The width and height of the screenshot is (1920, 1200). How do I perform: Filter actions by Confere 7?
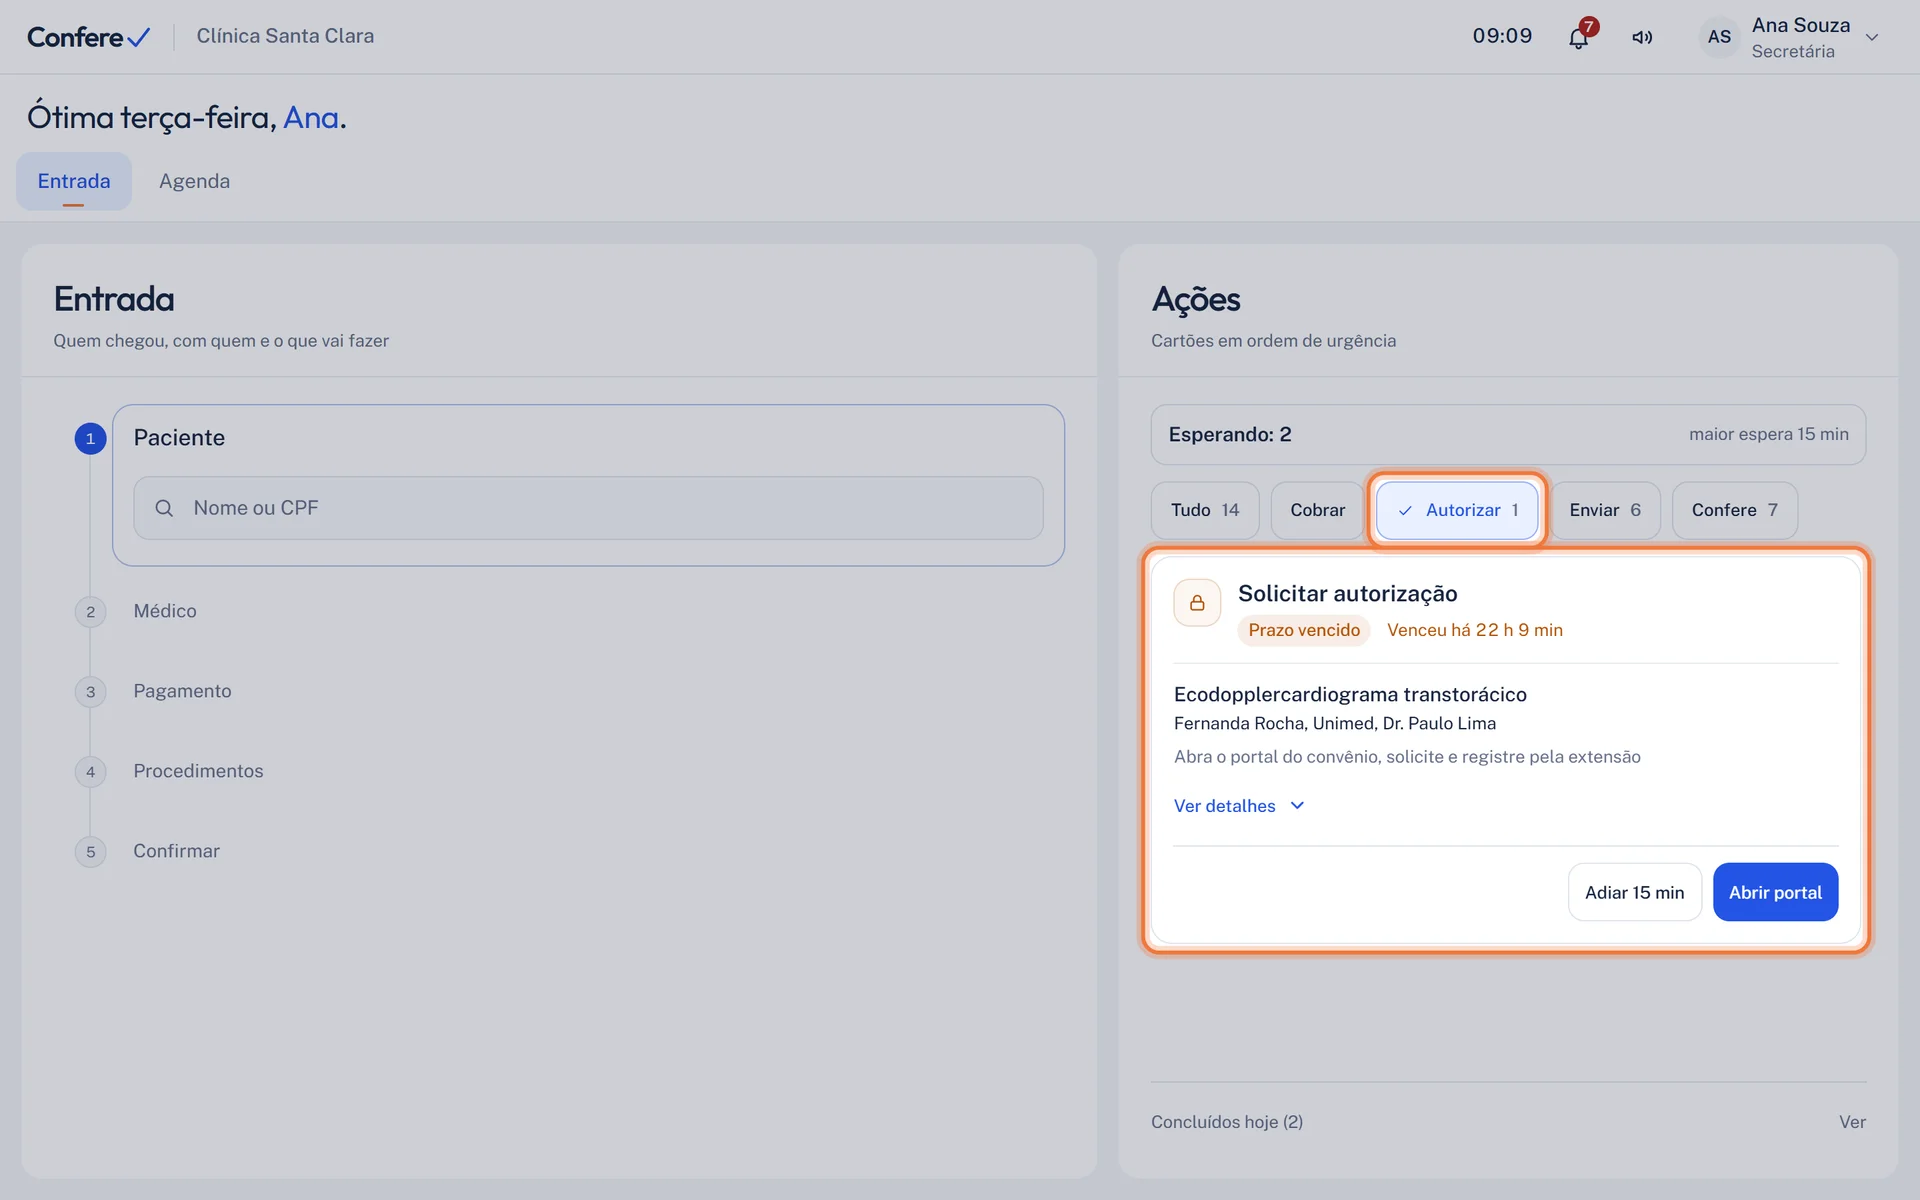click(1734, 510)
